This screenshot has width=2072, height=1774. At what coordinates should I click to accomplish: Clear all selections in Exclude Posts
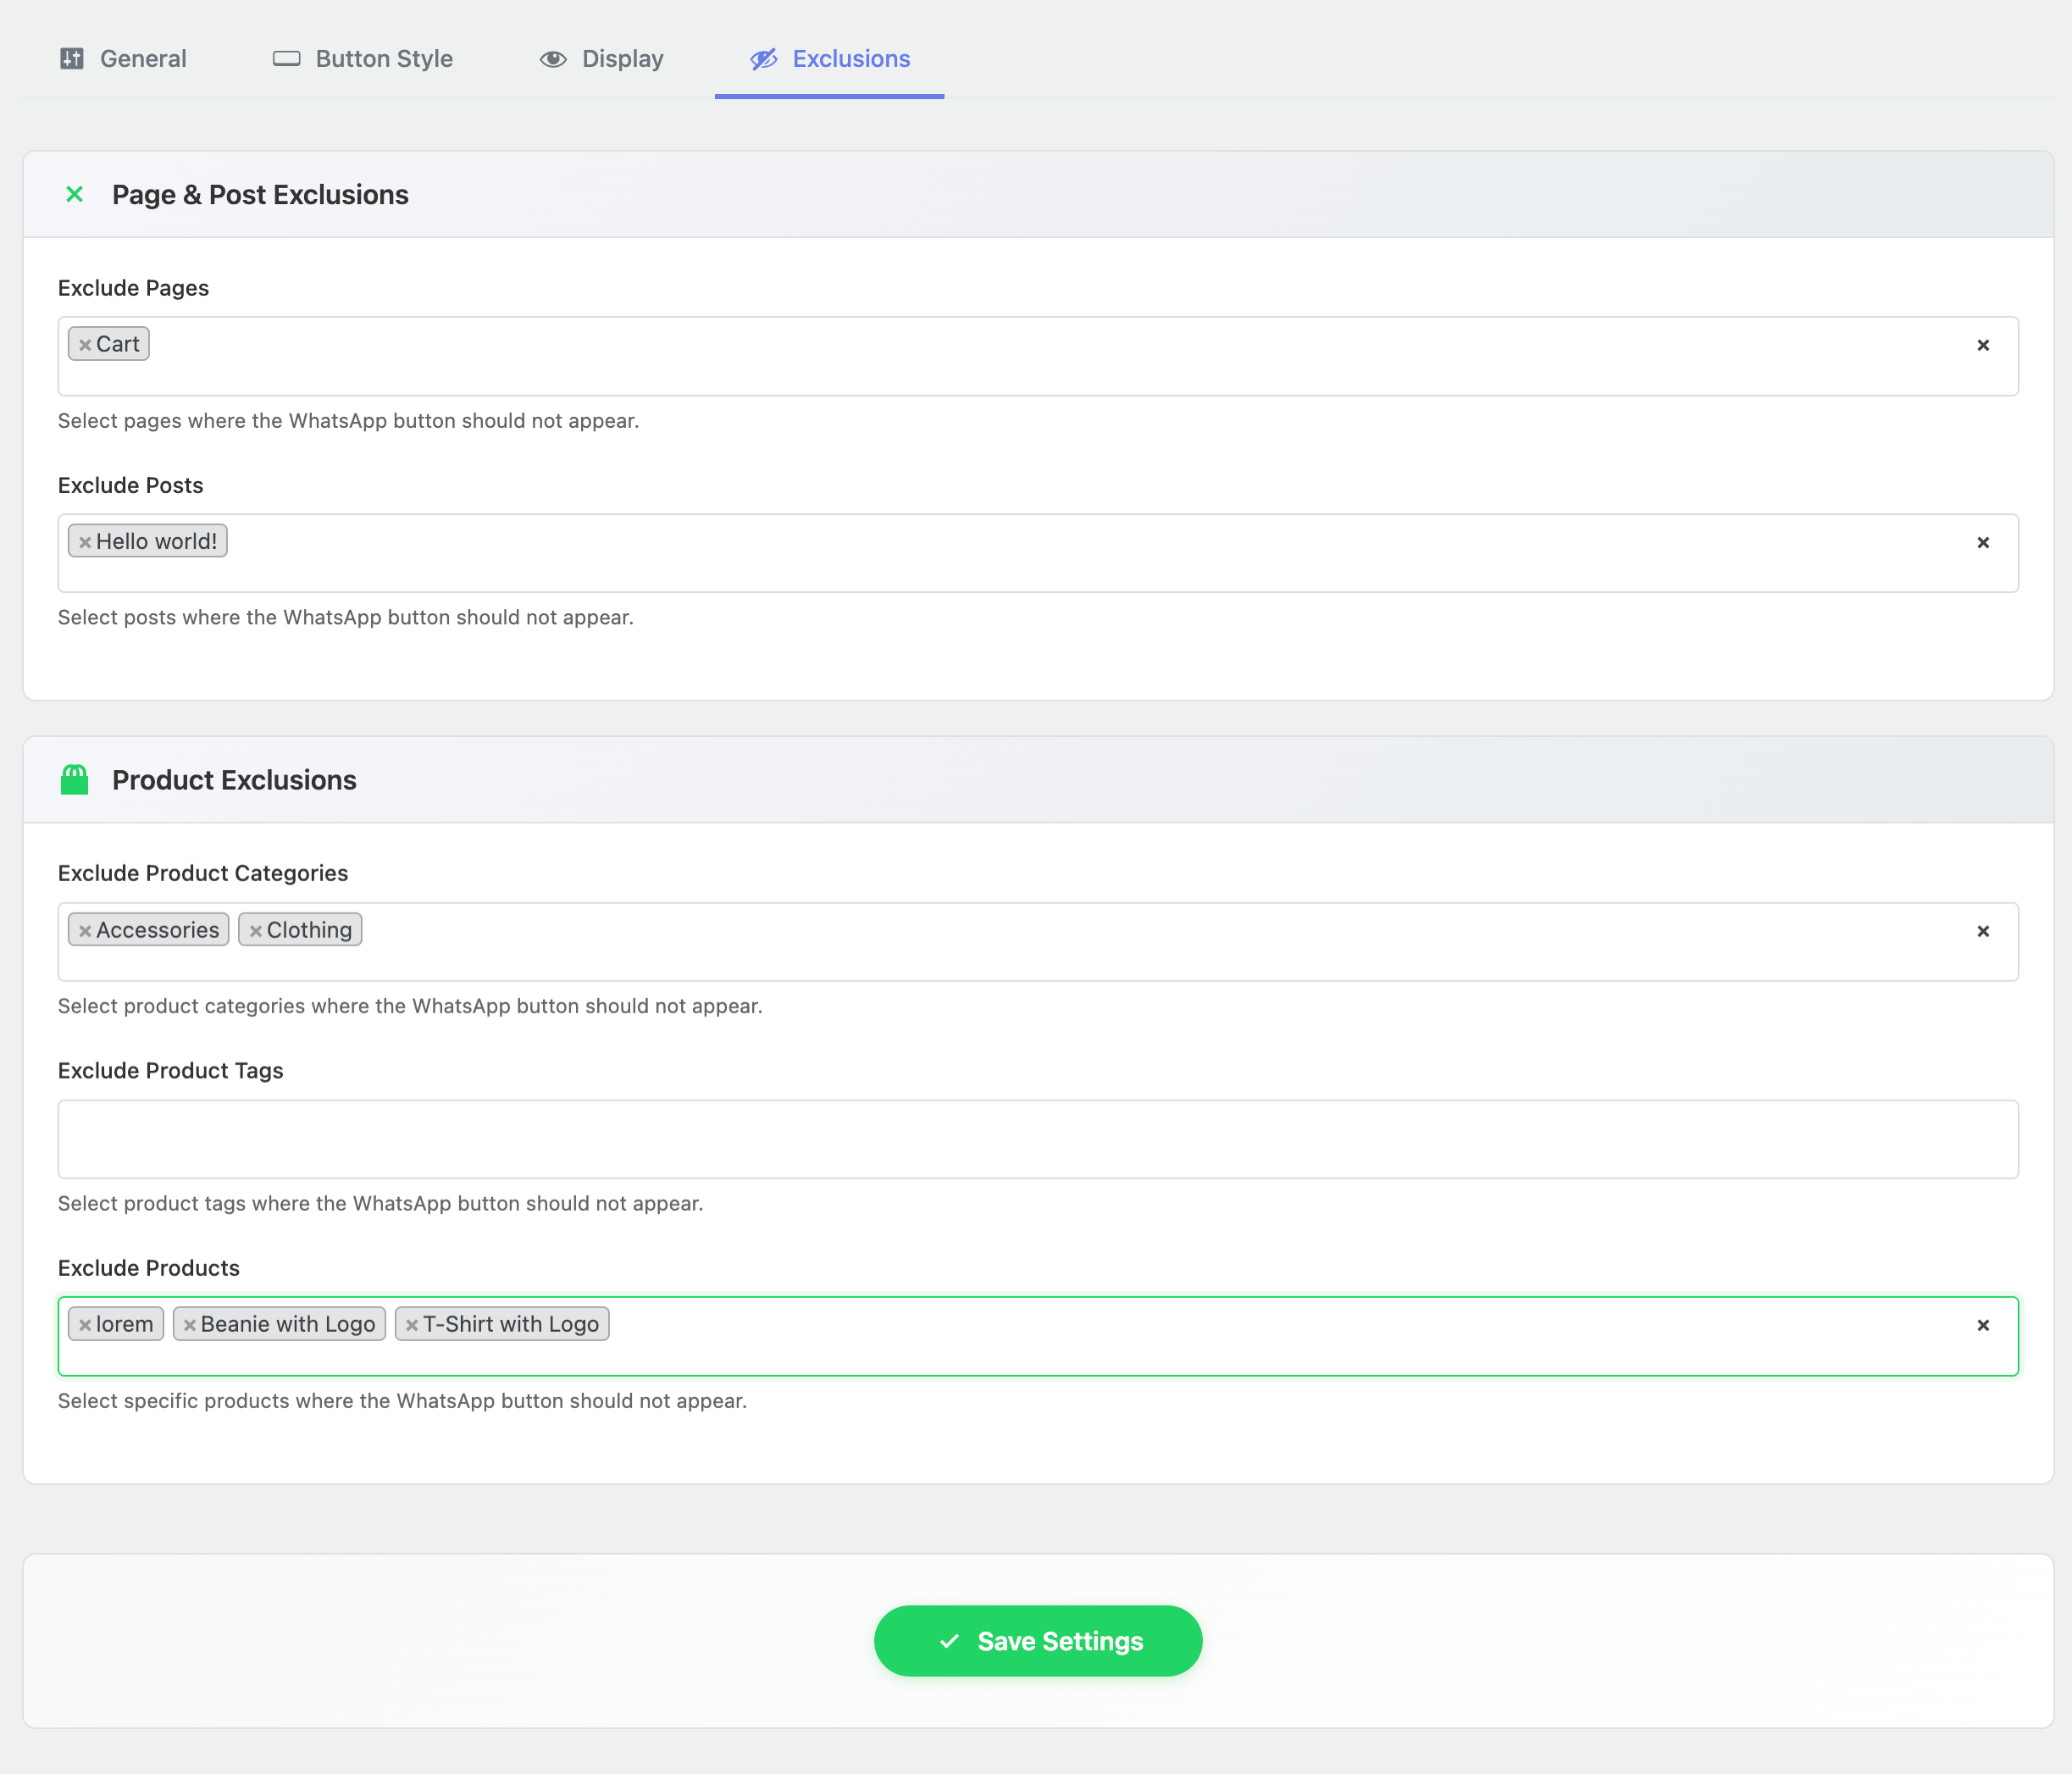click(x=1983, y=542)
